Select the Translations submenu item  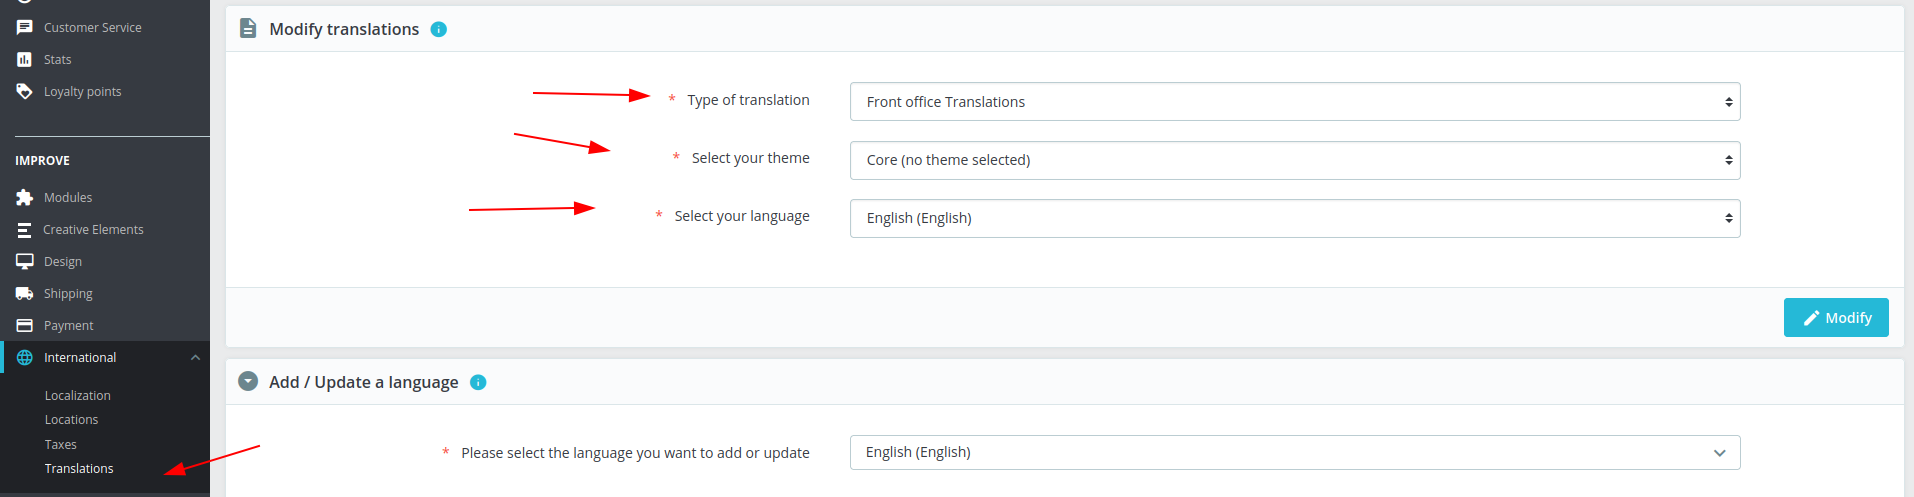(79, 468)
